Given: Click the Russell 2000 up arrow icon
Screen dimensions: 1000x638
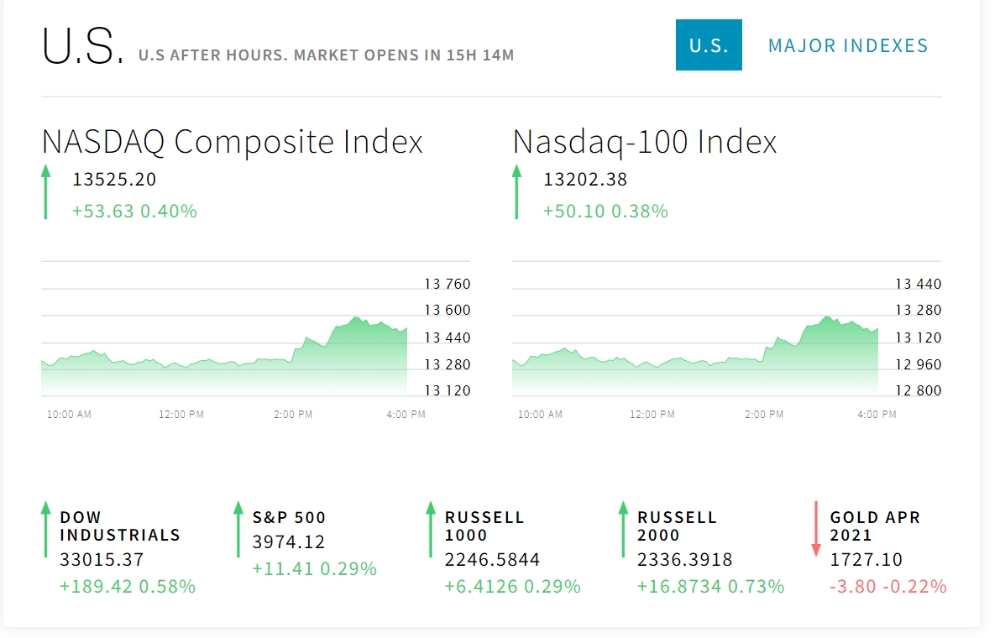Looking at the screenshot, I should [x=623, y=530].
